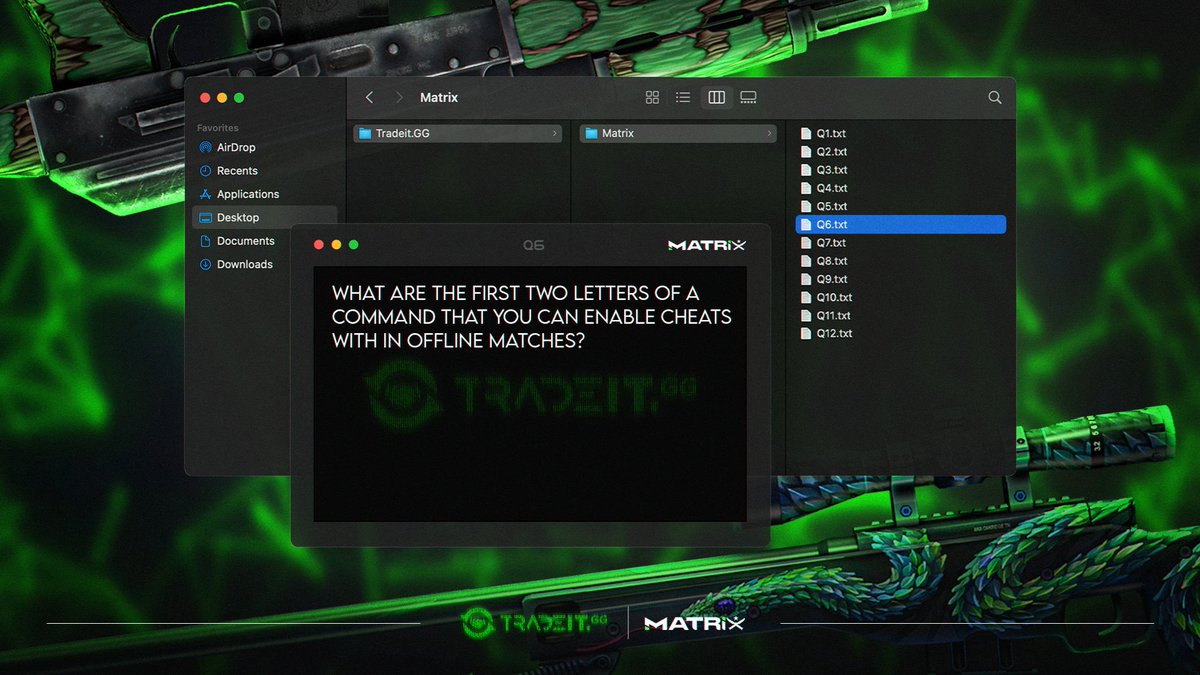Viewport: 1200px width, 675px height.
Task: Switch Finder to column view
Action: 716,98
